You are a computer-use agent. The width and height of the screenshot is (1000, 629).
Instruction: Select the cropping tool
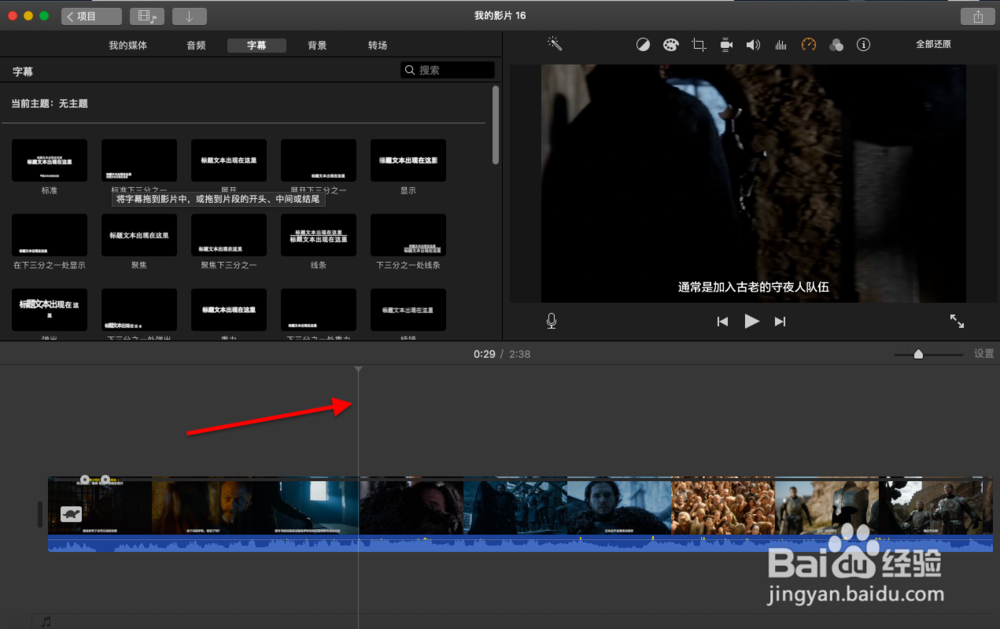[698, 45]
